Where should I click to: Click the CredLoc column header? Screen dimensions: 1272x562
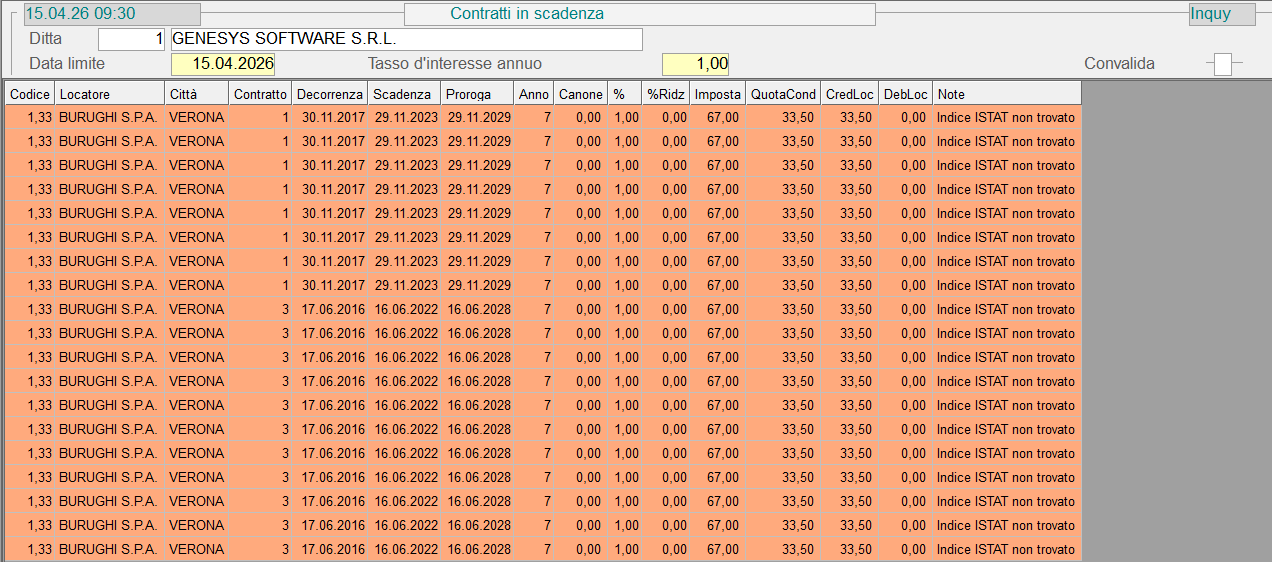coord(850,94)
